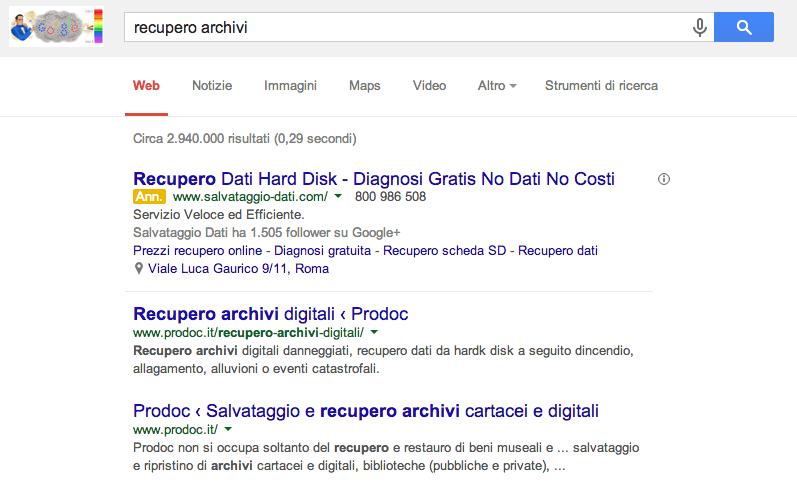This screenshot has height=497, width=797.
Task: Start voice search with the microphone icon
Action: click(x=699, y=27)
